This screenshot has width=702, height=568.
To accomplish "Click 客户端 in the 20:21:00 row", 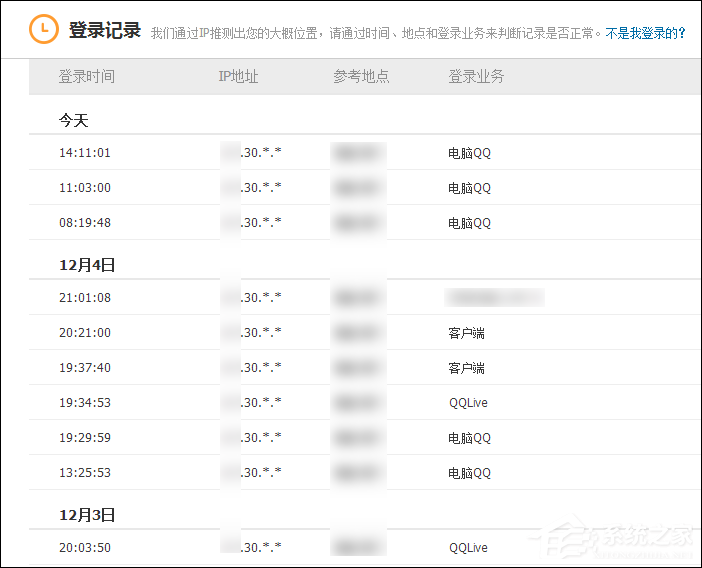I will [x=466, y=333].
